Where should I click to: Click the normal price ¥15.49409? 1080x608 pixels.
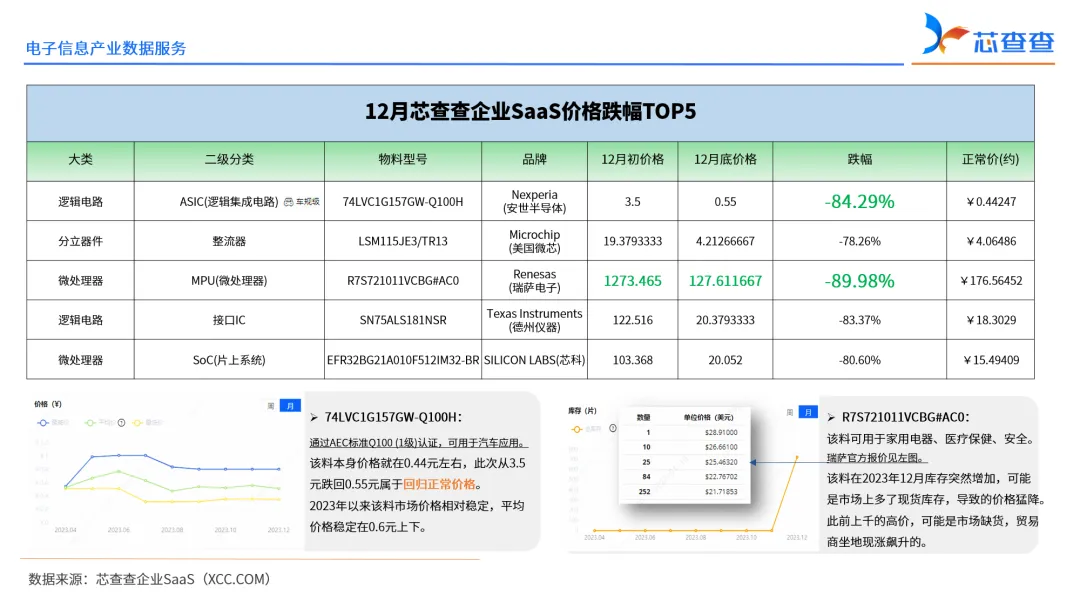pyautogui.click(x=990, y=360)
